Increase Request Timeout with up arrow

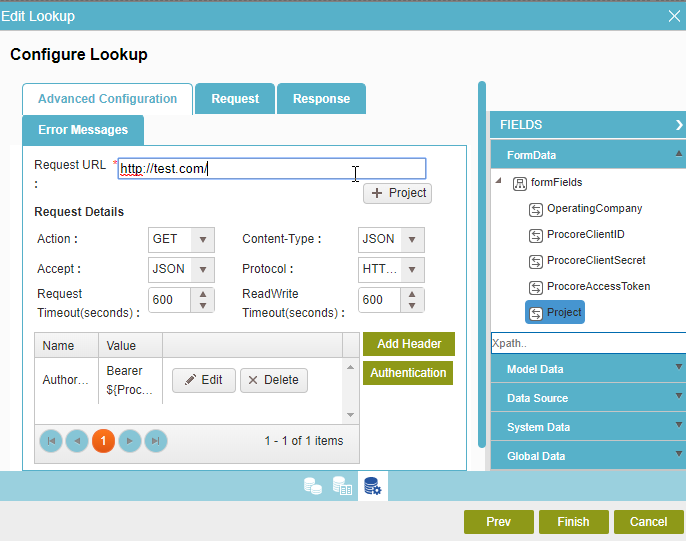pos(203,295)
